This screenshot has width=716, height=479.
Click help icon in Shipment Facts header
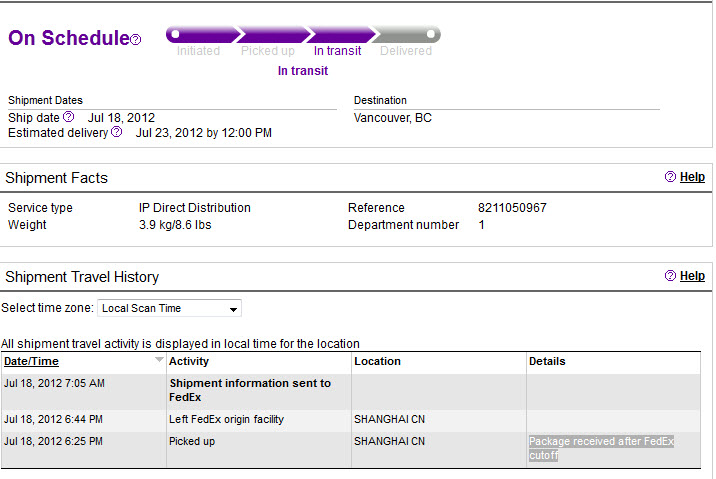670,177
